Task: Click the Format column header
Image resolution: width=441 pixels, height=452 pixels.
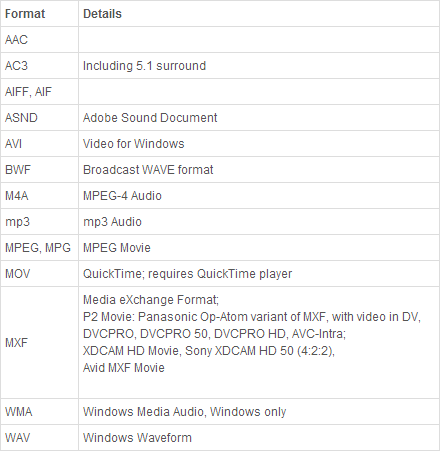Action: (x=39, y=14)
